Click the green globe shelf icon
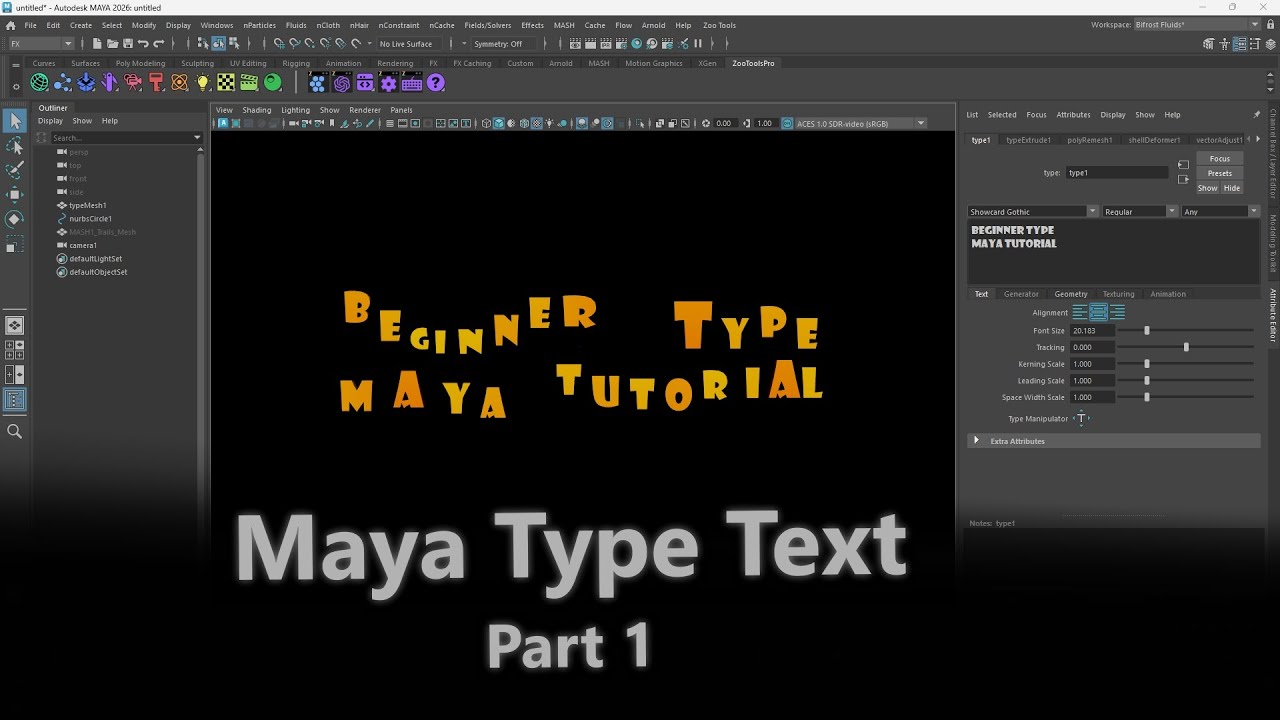The image size is (1280, 720). coord(40,83)
